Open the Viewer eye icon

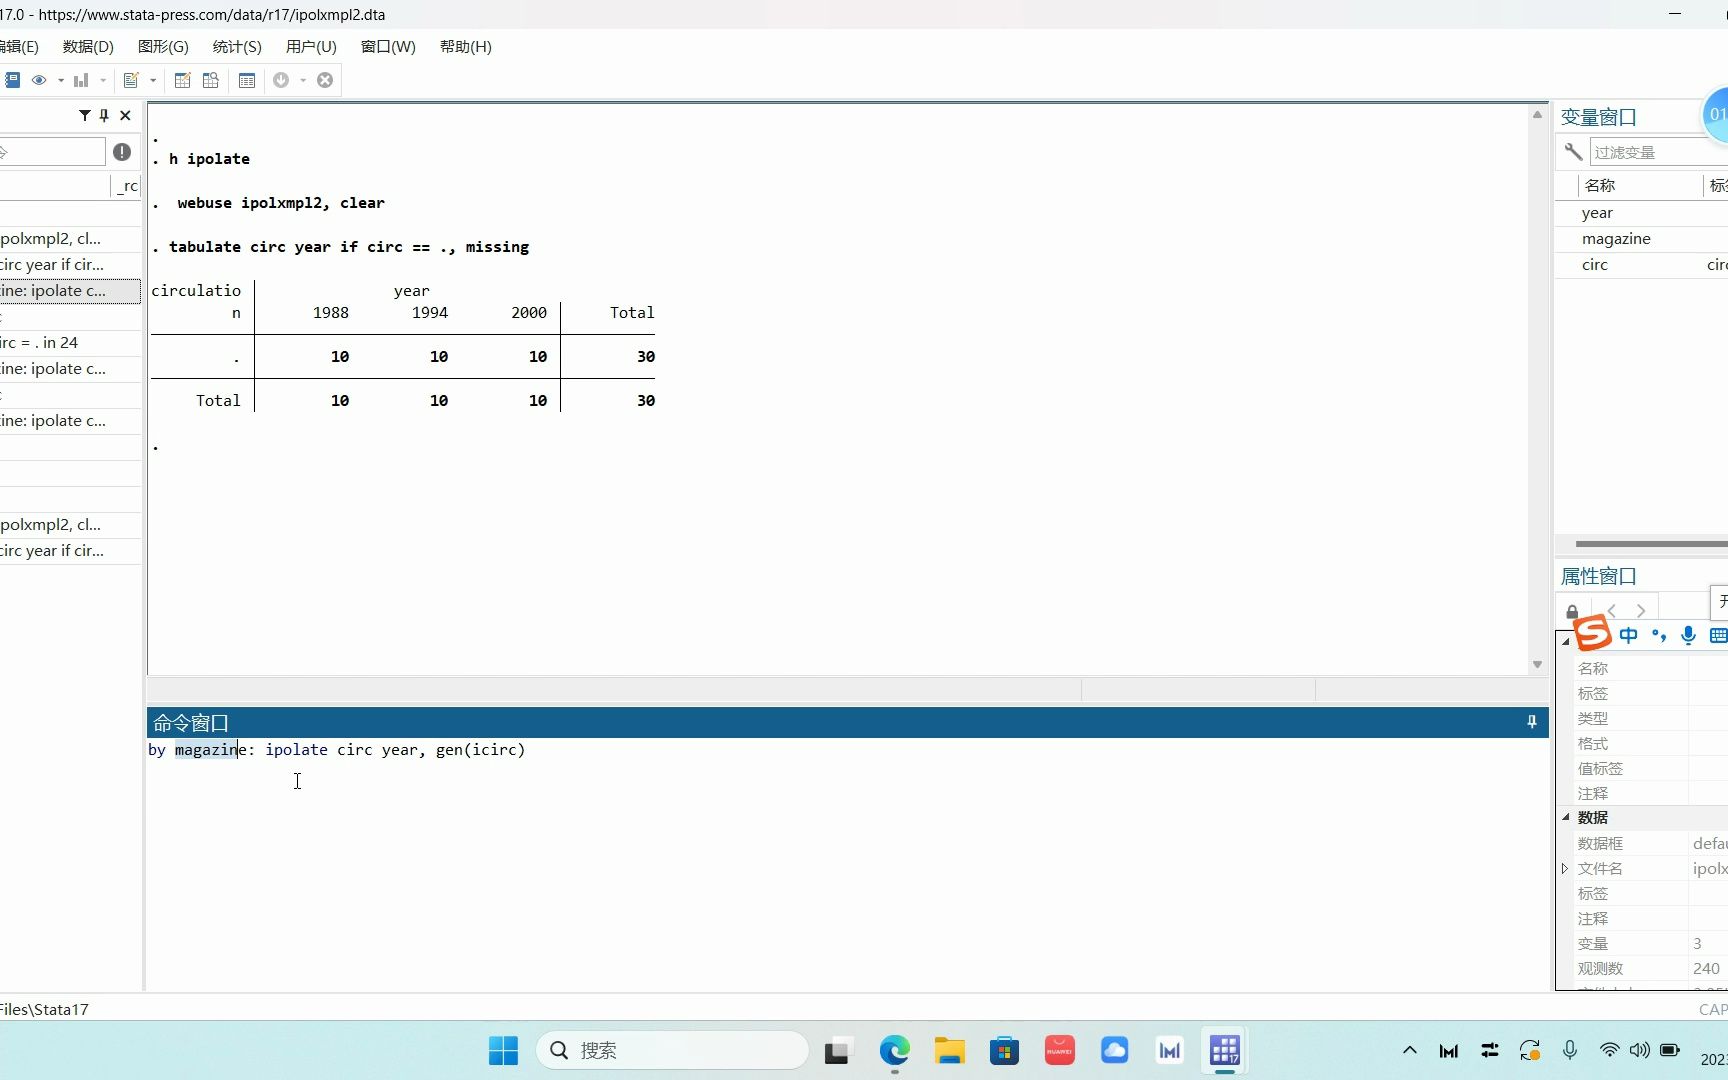coord(39,80)
